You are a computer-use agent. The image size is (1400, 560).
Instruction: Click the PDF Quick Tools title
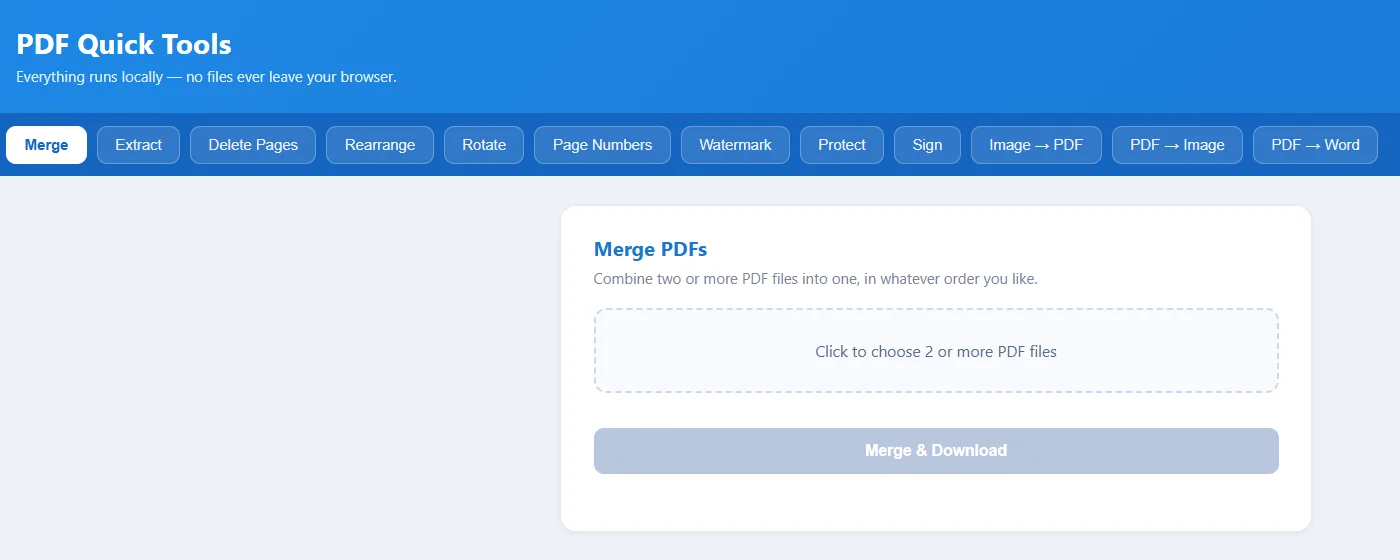tap(124, 45)
